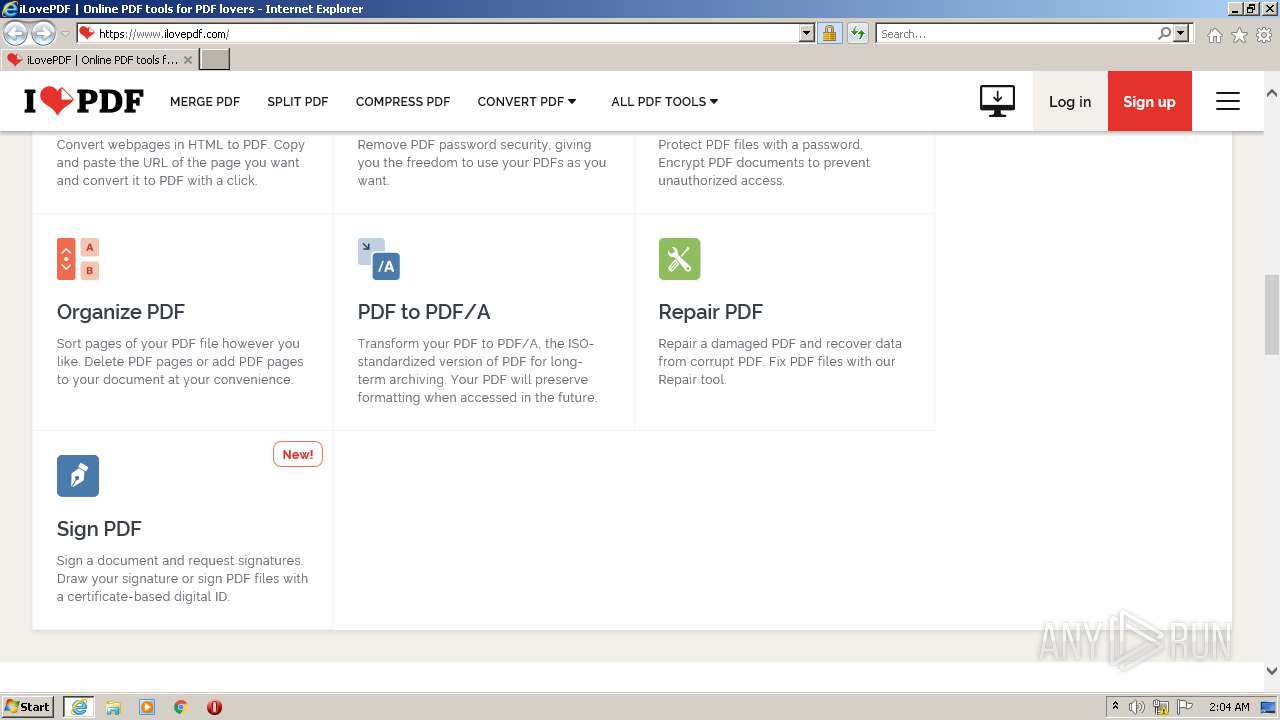1280x720 pixels.
Task: Open File Explorer from the taskbar
Action: click(x=113, y=707)
